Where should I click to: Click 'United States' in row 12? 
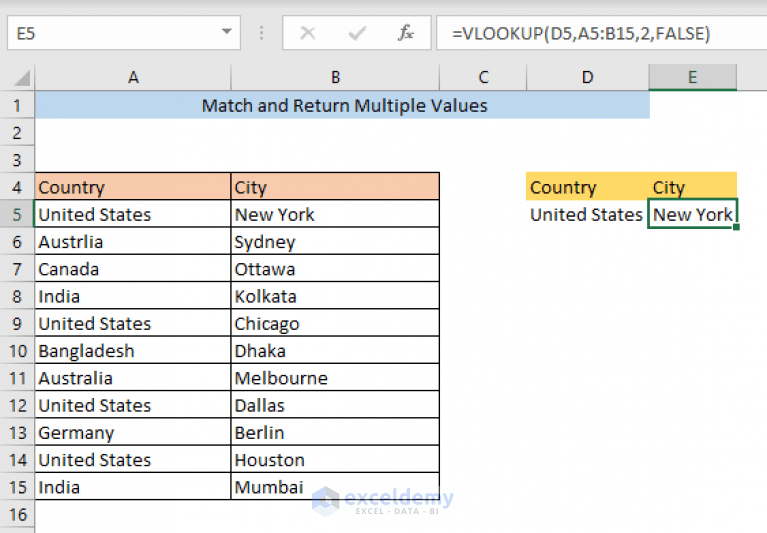[x=133, y=405]
